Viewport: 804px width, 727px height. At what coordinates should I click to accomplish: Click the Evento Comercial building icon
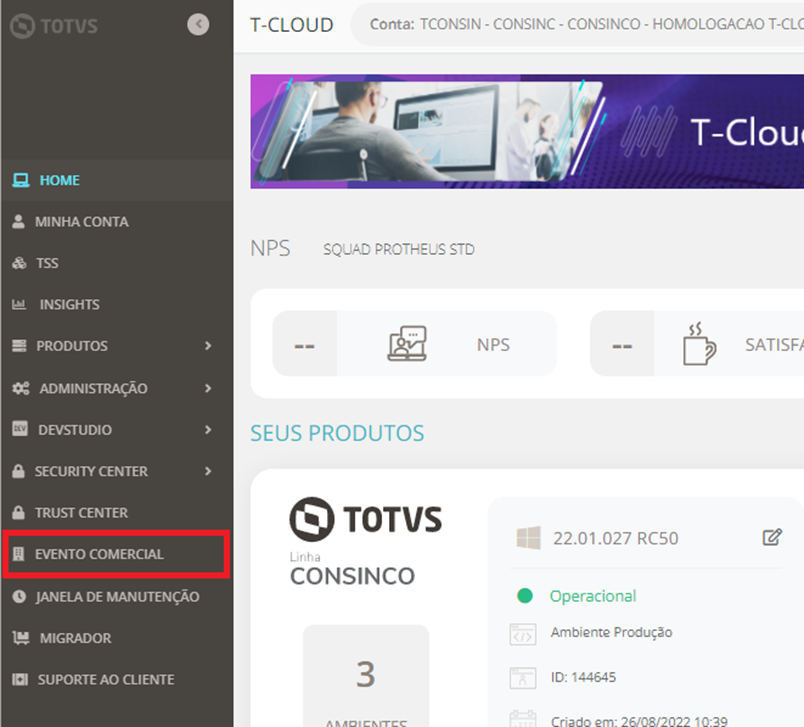(x=18, y=554)
